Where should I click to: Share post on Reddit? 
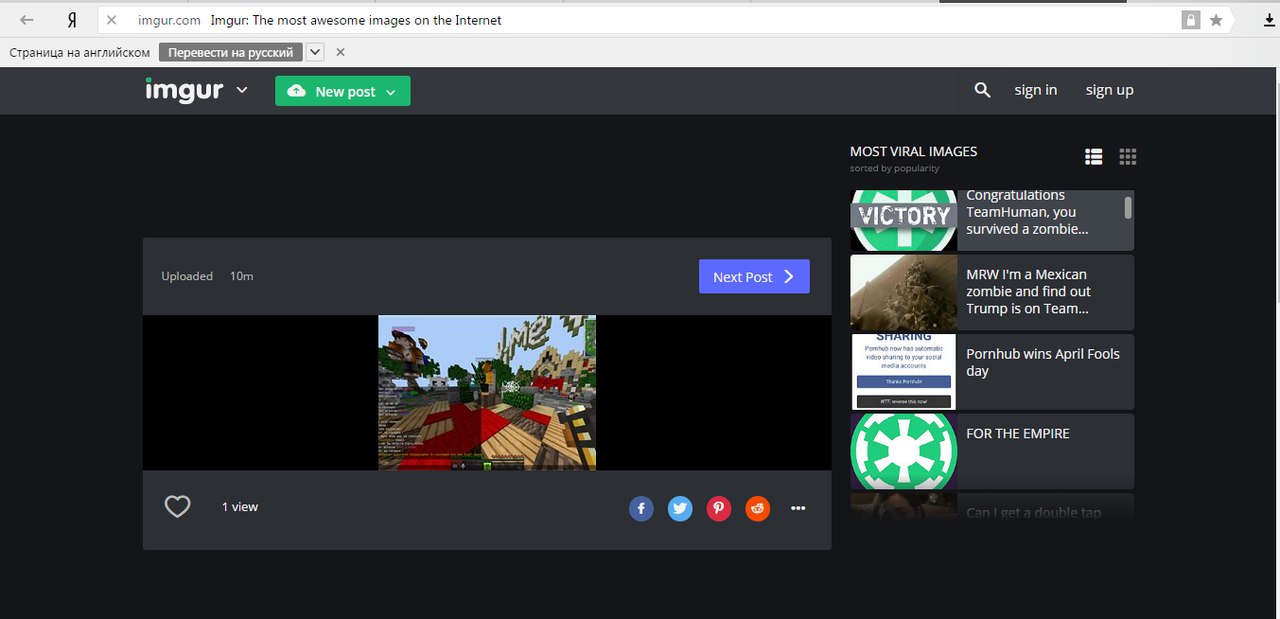click(x=758, y=509)
